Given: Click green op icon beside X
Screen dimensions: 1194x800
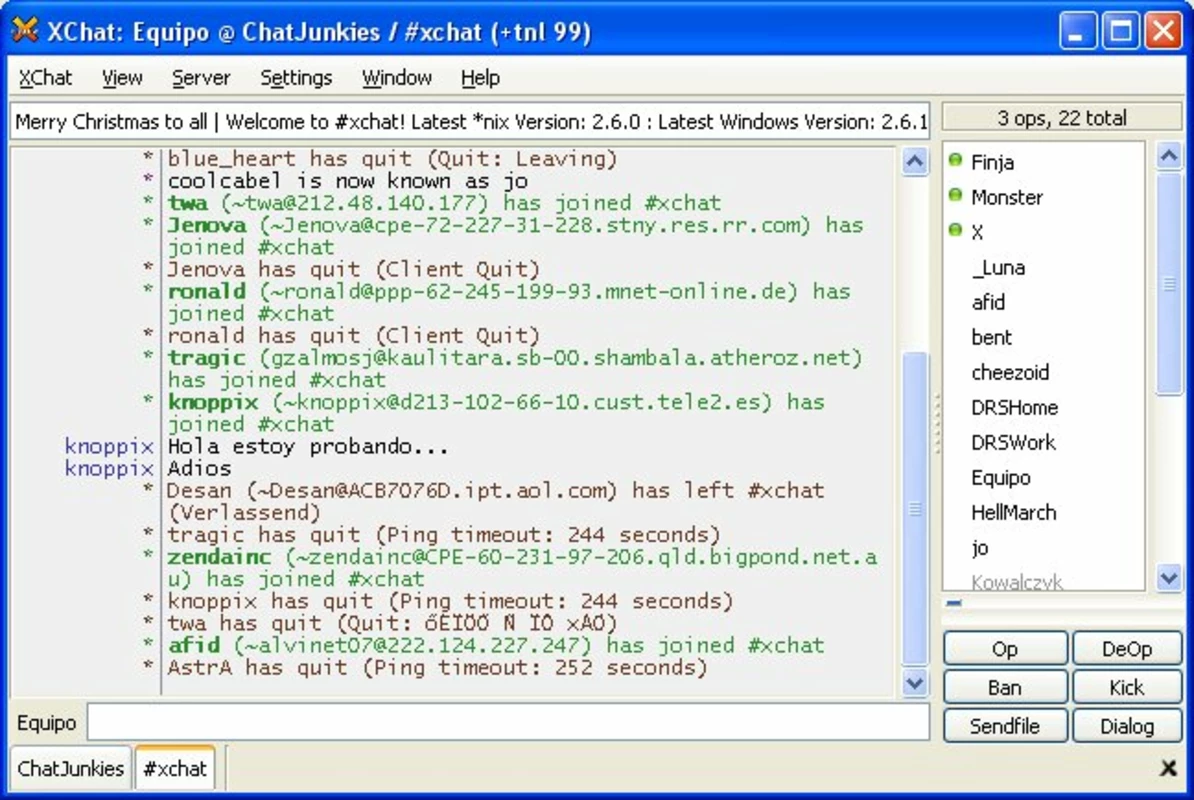Looking at the screenshot, I should [955, 229].
